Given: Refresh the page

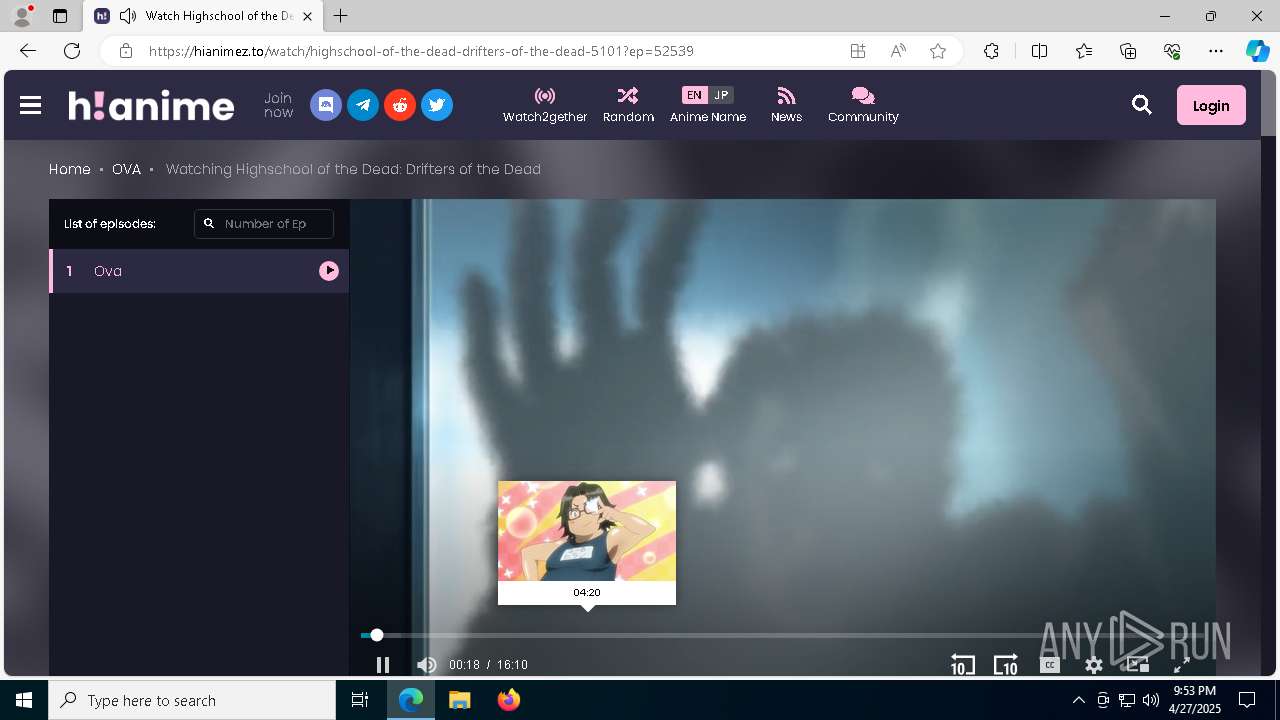Looking at the screenshot, I should point(72,51).
